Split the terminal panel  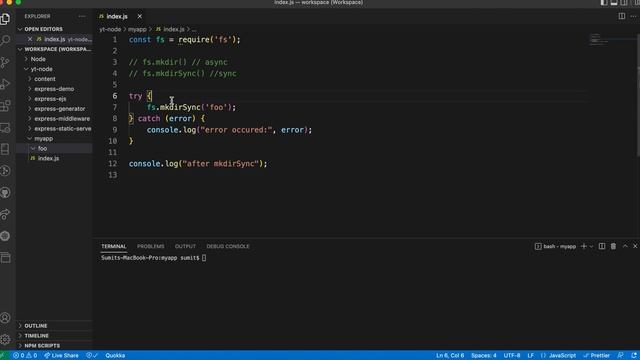pos(602,246)
